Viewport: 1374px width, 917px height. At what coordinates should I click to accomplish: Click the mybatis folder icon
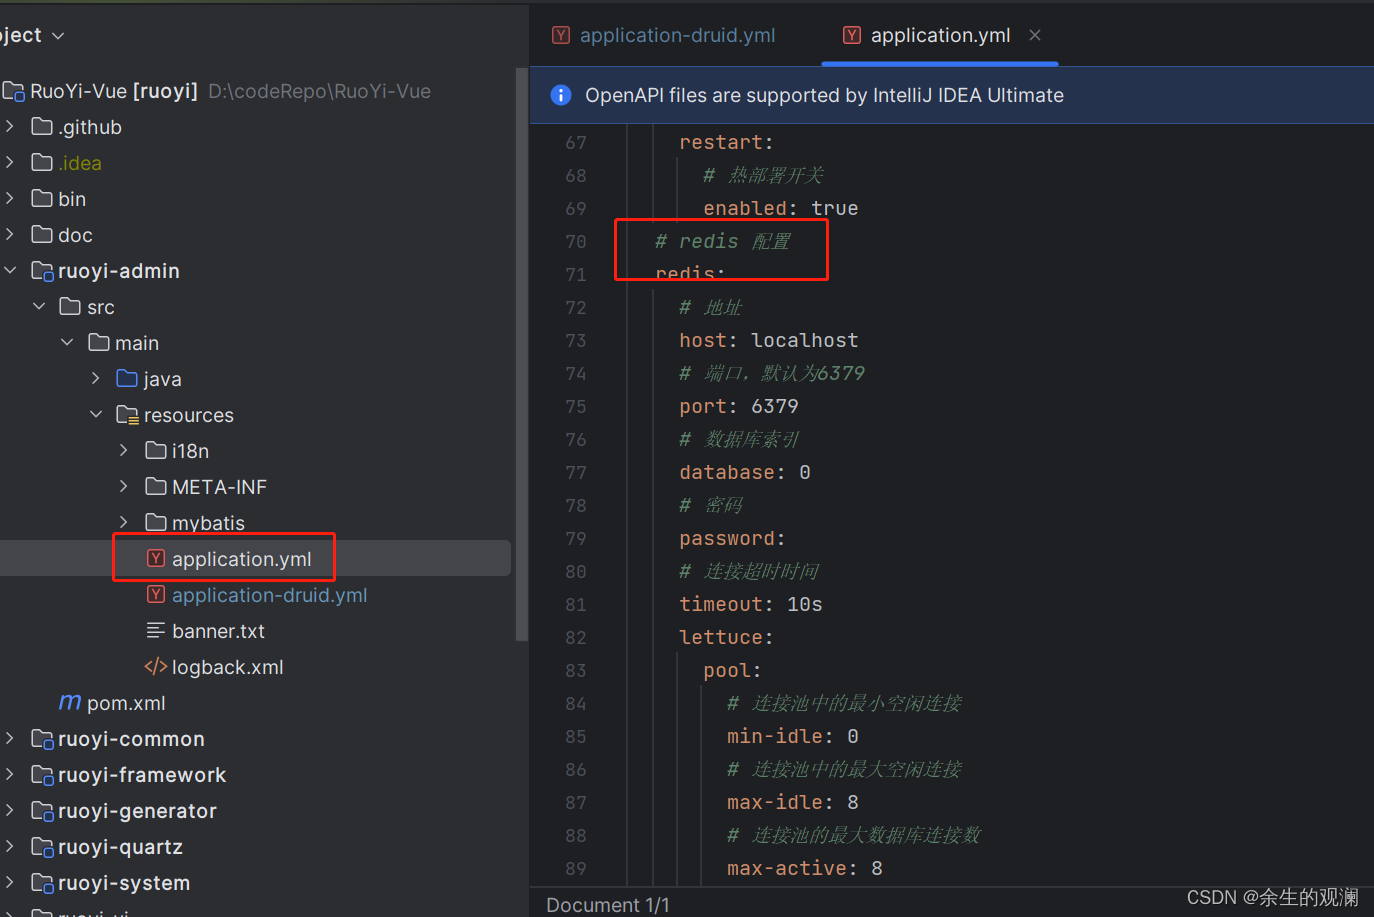(x=156, y=523)
